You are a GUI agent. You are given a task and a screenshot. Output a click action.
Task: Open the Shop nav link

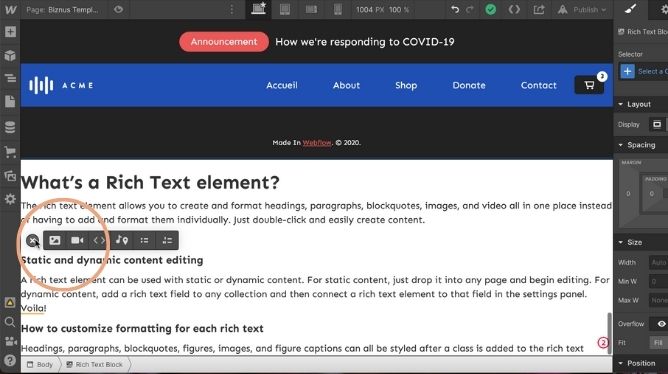pyautogui.click(x=406, y=85)
